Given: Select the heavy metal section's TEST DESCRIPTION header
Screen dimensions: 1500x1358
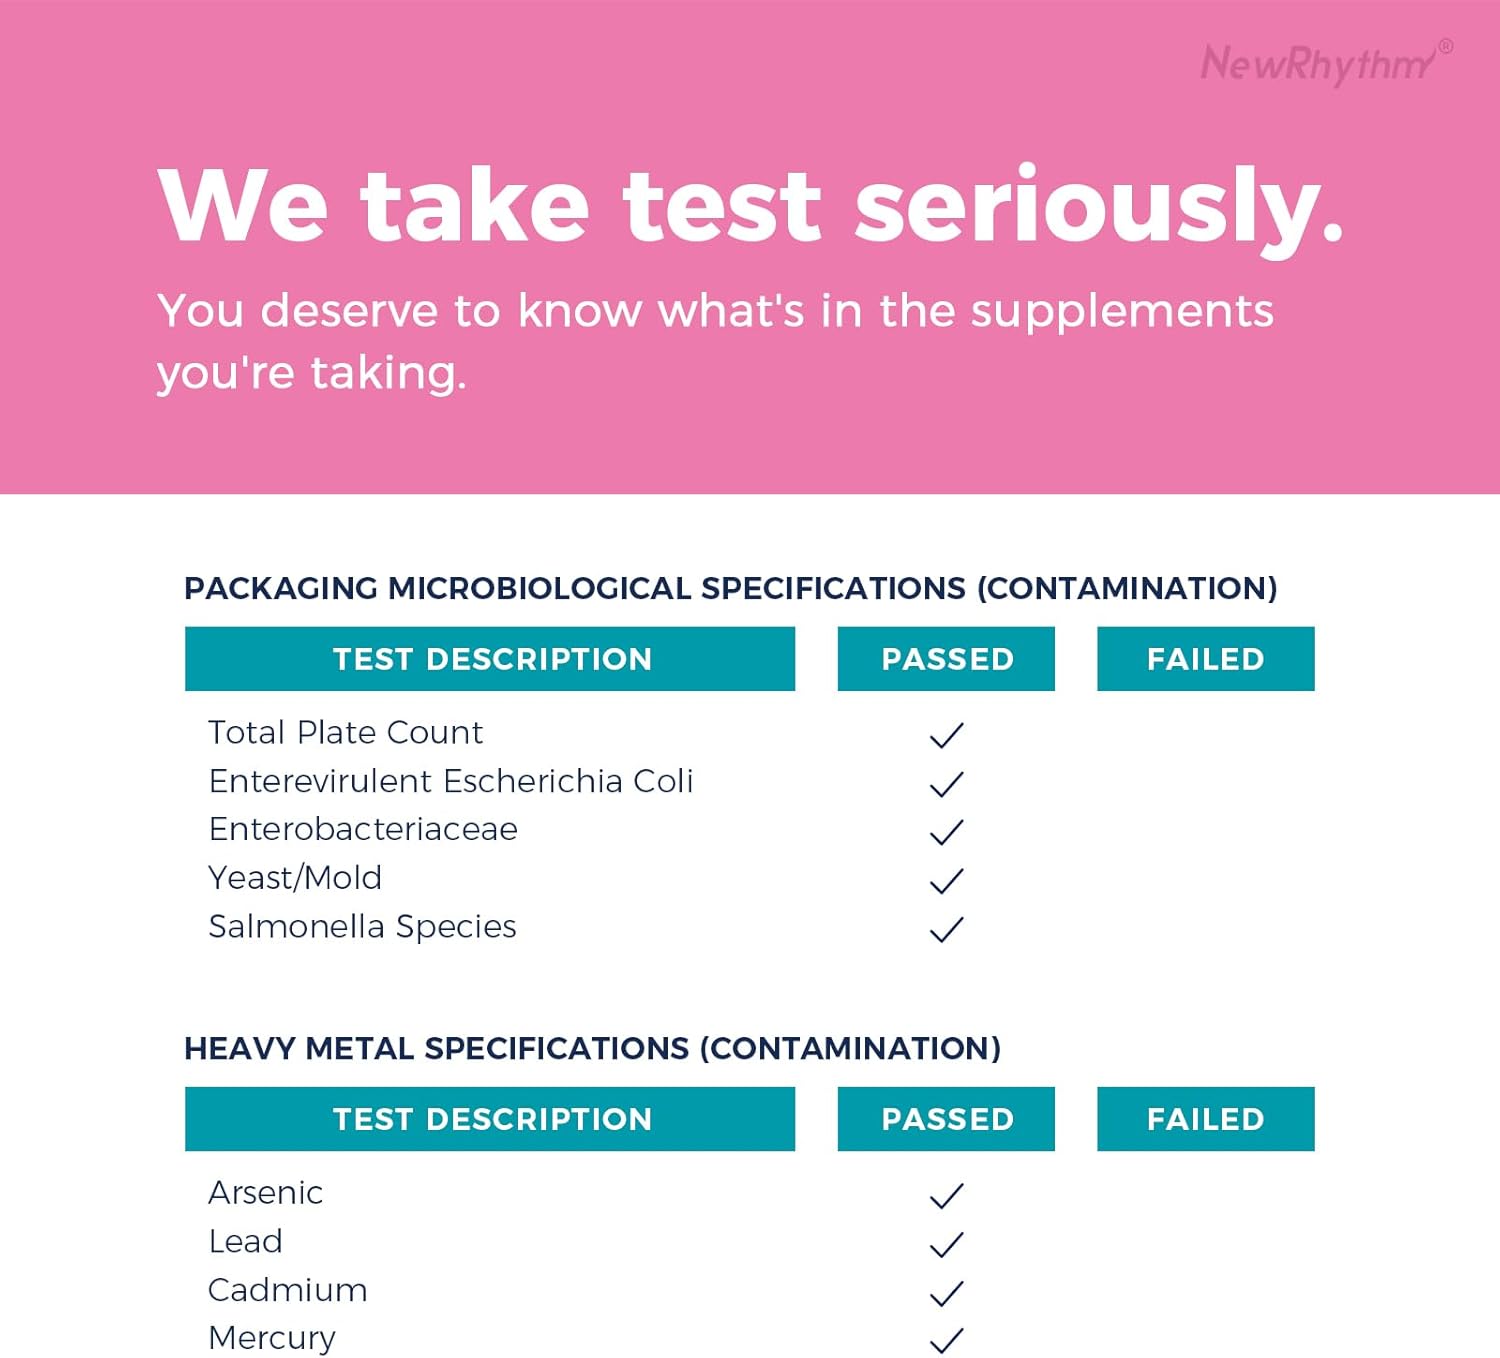Looking at the screenshot, I should click(490, 1119).
